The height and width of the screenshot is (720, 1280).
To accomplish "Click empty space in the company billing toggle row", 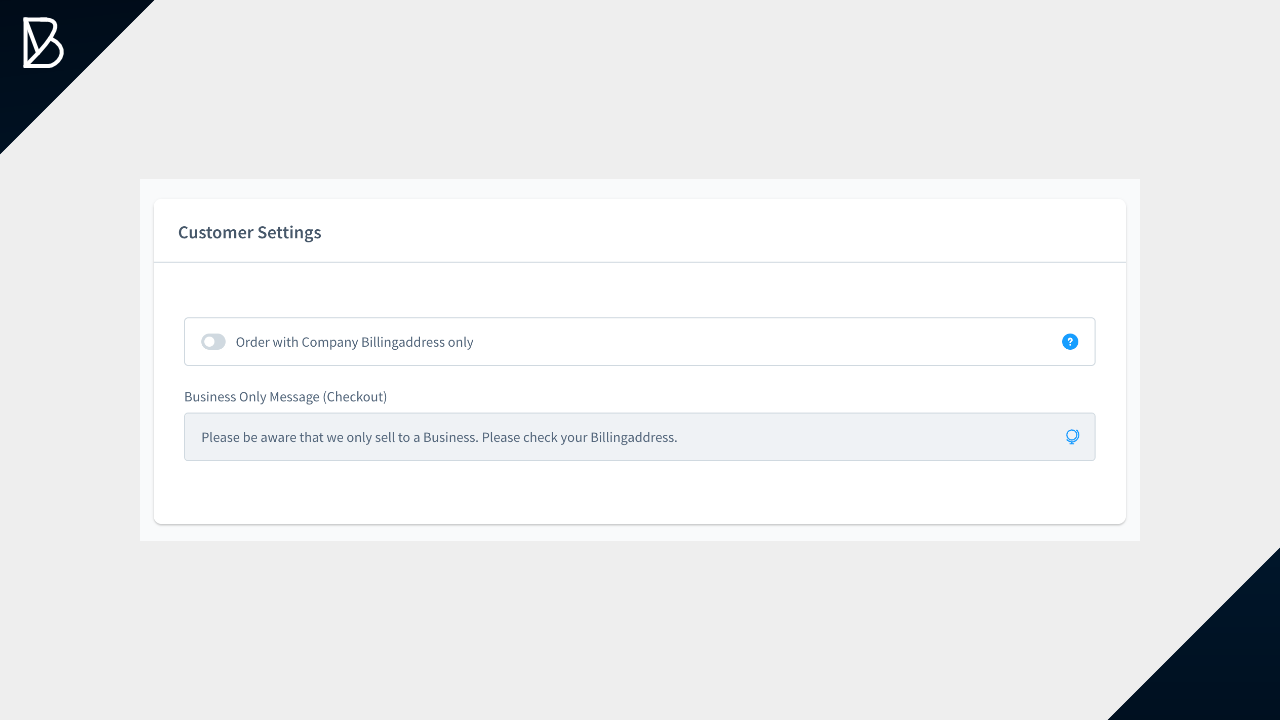I will pos(760,342).
